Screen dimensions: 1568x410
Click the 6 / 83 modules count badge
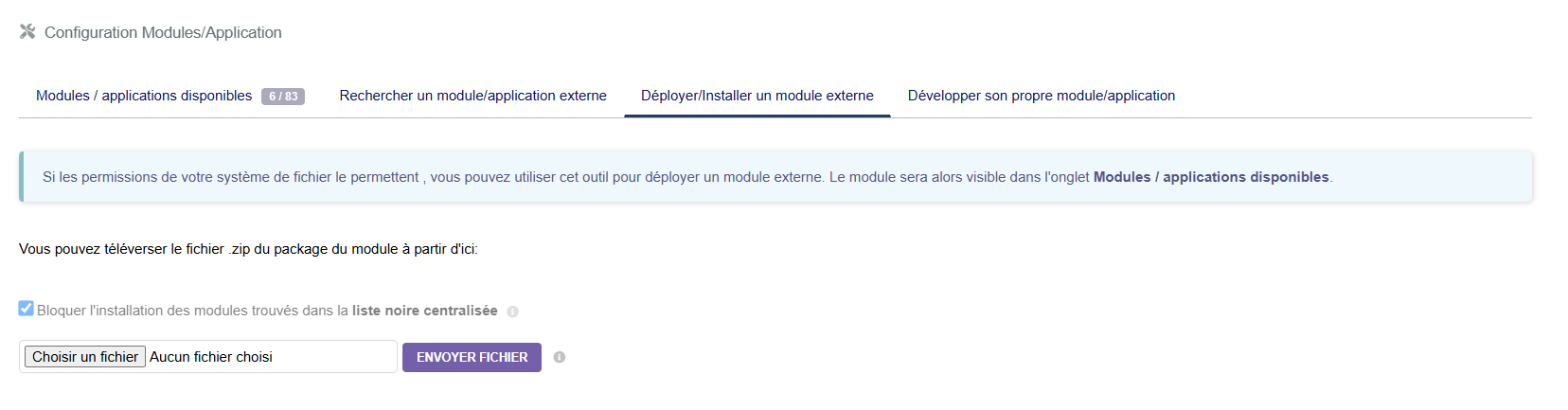click(x=283, y=97)
